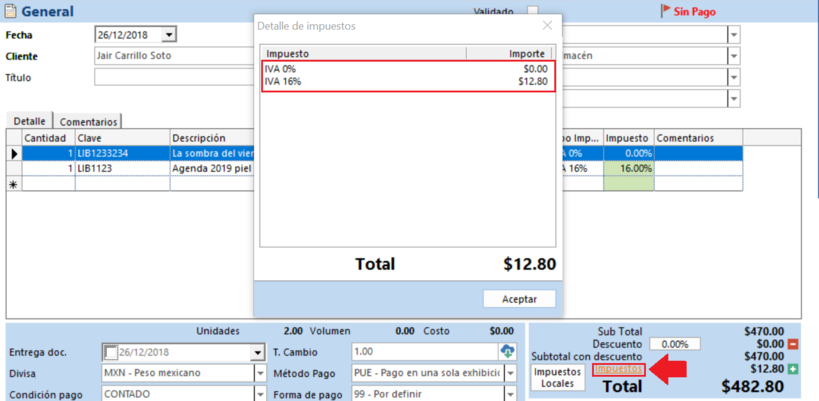819x401 pixels.
Task: Expand the Forma de pago dropdown
Action: [x=510, y=394]
